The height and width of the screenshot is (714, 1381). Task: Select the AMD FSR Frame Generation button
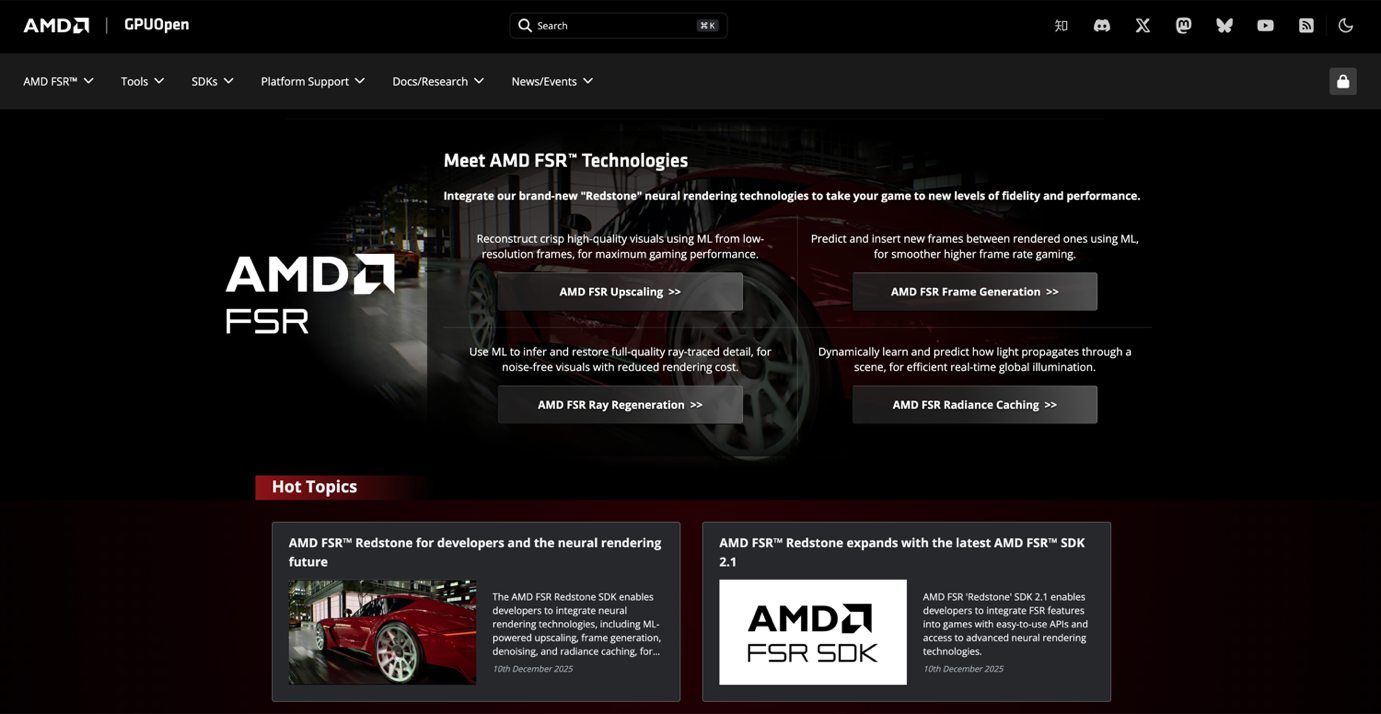pos(975,292)
